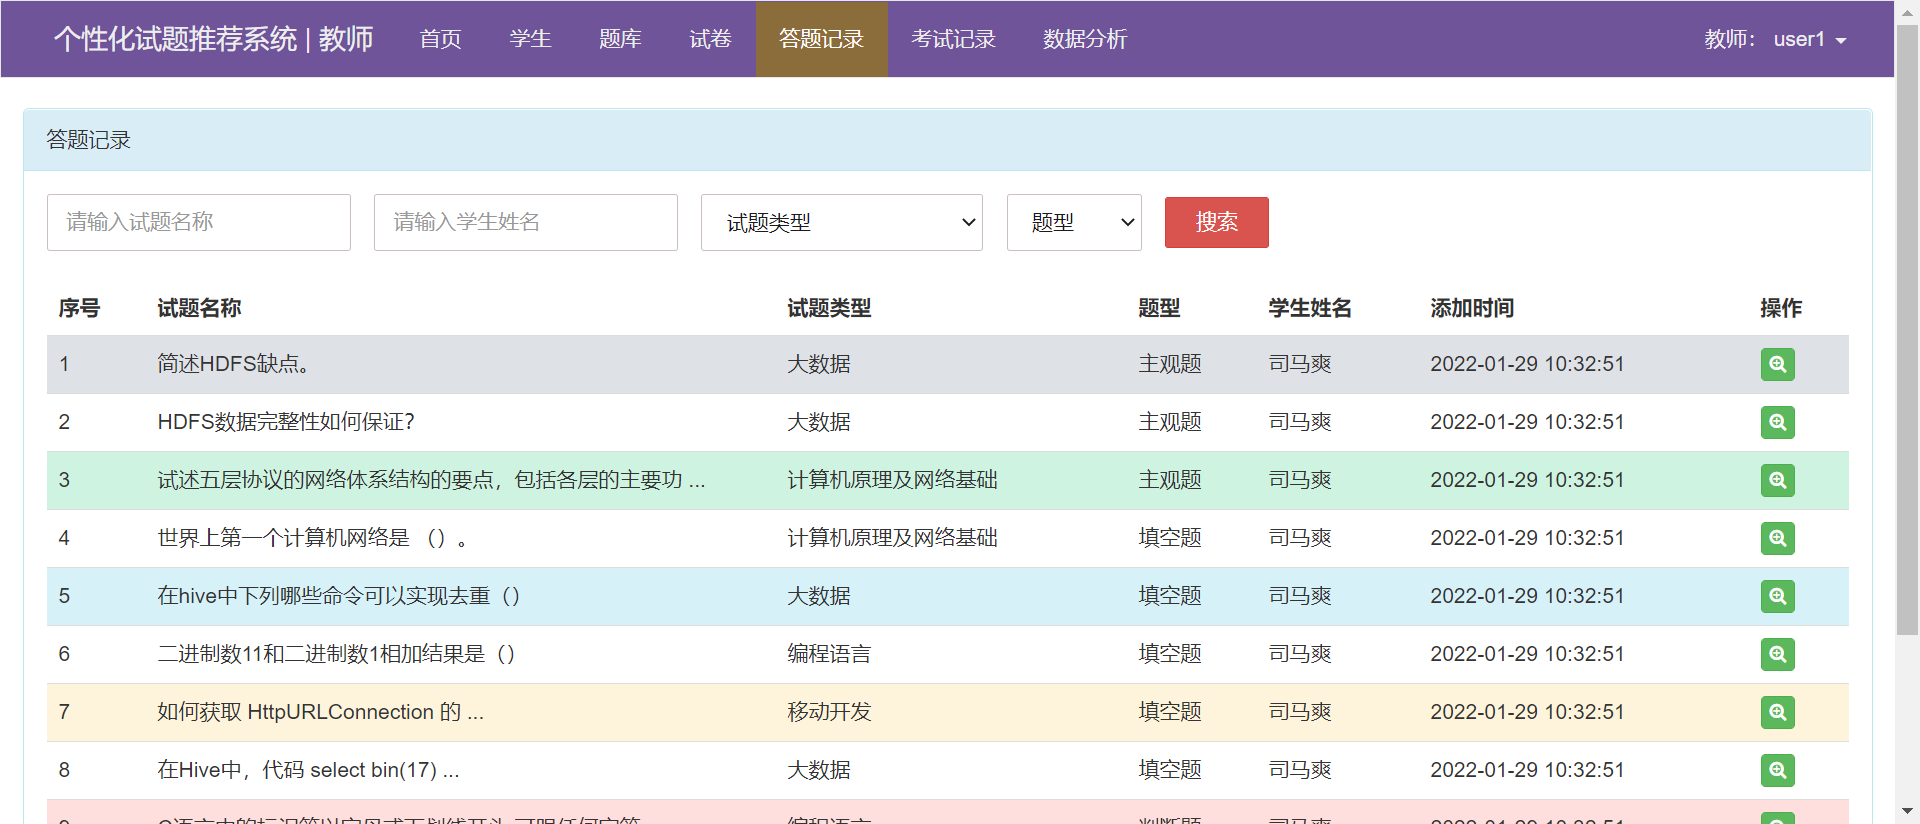
Task: Click view icon for row 1 简述HDFS缺点
Action: click(1777, 364)
